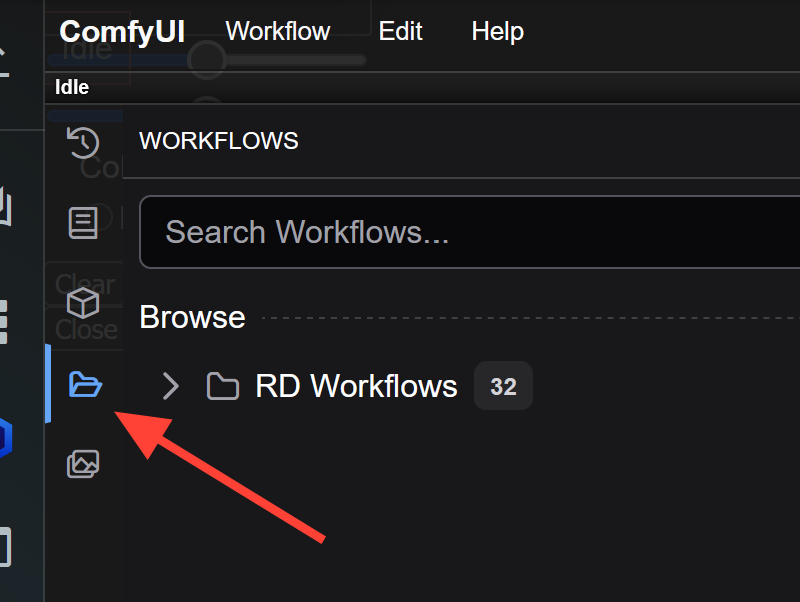Click the ComfyUI logo text
The image size is (800, 602).
coord(122,31)
